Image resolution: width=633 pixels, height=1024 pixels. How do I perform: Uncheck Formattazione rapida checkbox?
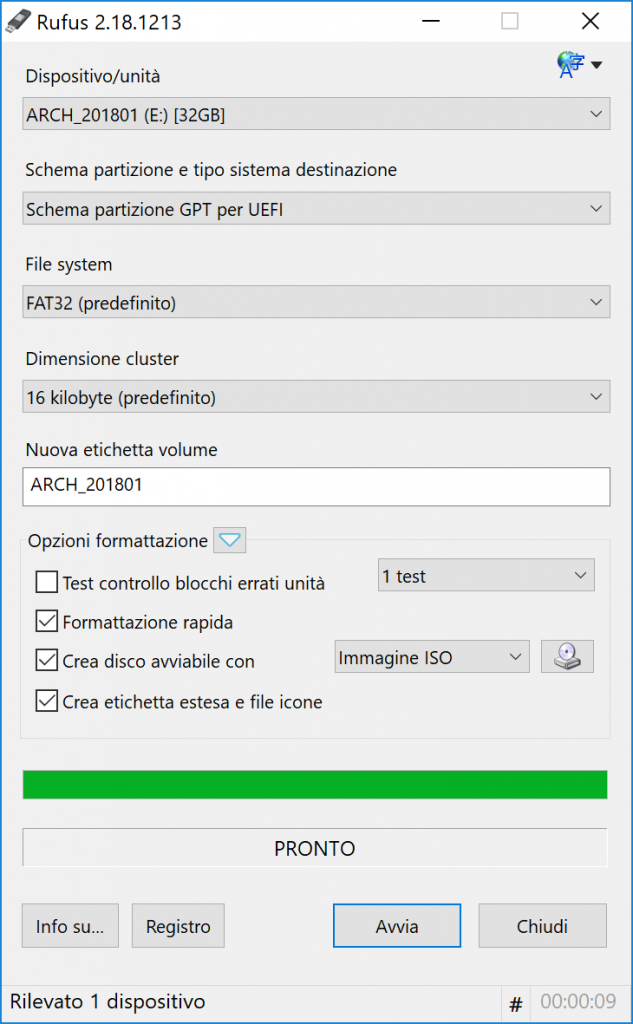pyautogui.click(x=47, y=622)
